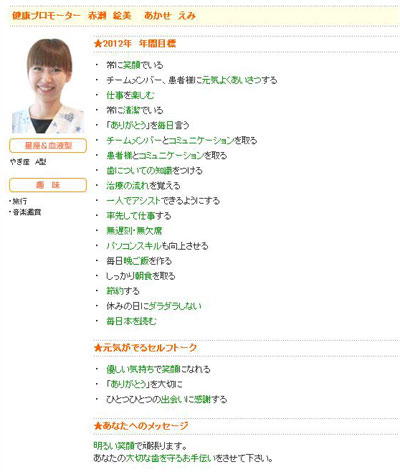Click the ★2012年 年間目標 heading
The width and height of the screenshot is (400, 472).
pyautogui.click(x=135, y=44)
